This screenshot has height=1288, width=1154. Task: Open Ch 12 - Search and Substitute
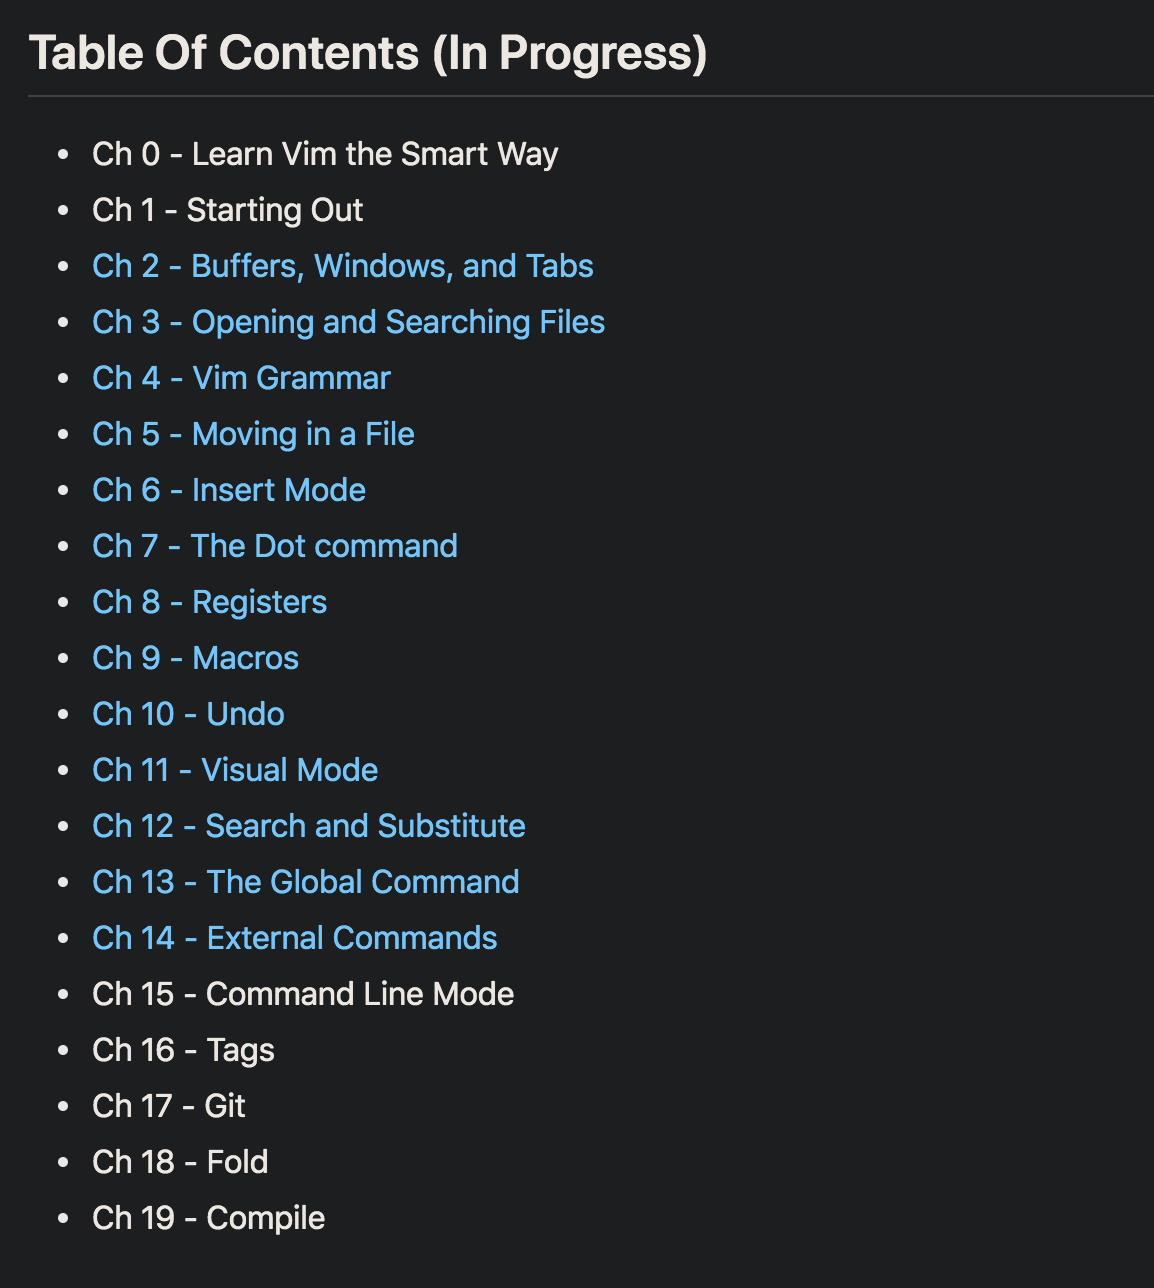[309, 826]
